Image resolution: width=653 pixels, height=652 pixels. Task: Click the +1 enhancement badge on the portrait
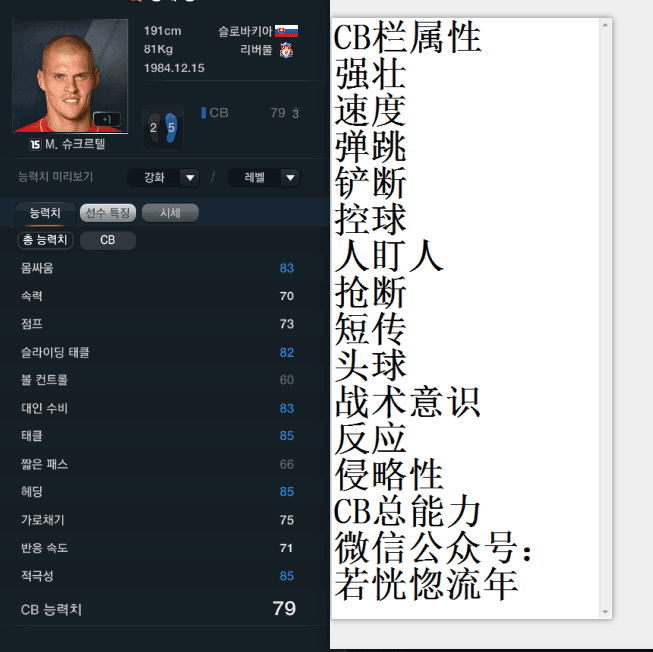click(x=107, y=119)
